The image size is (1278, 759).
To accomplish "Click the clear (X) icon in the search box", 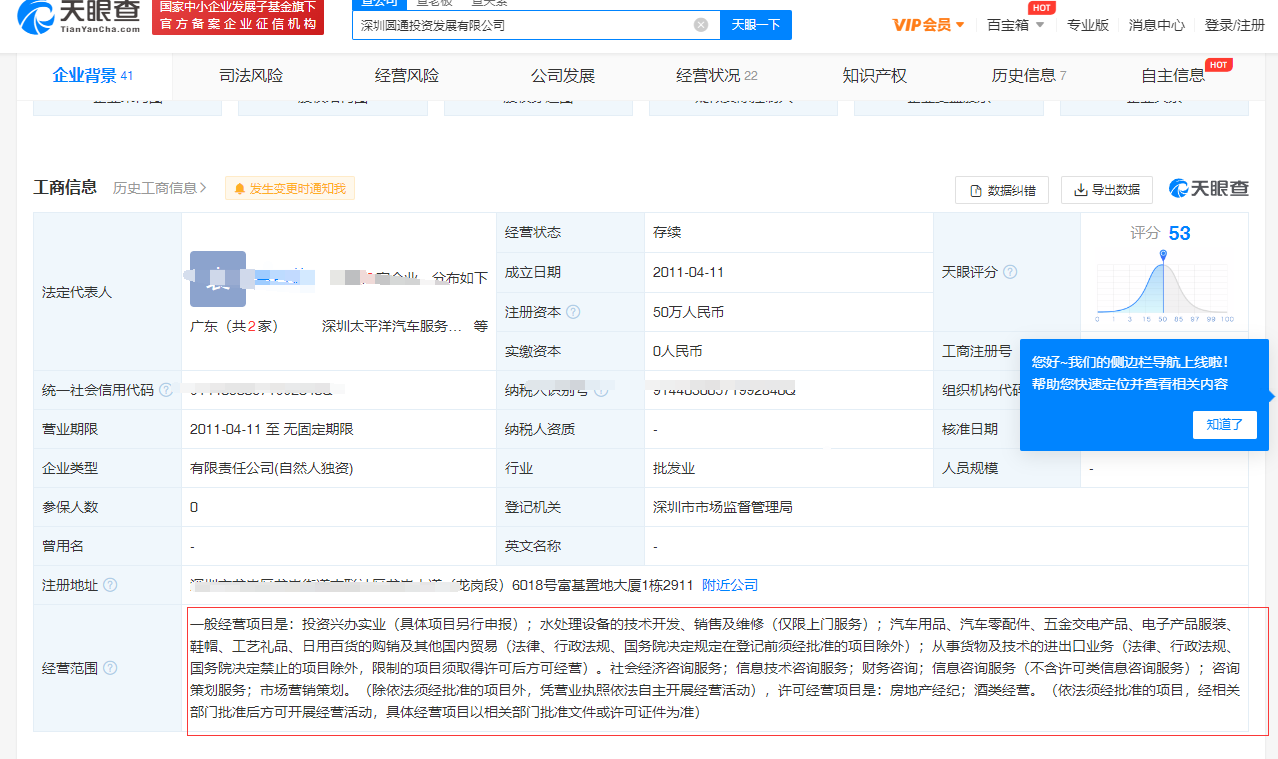I will click(x=700, y=24).
